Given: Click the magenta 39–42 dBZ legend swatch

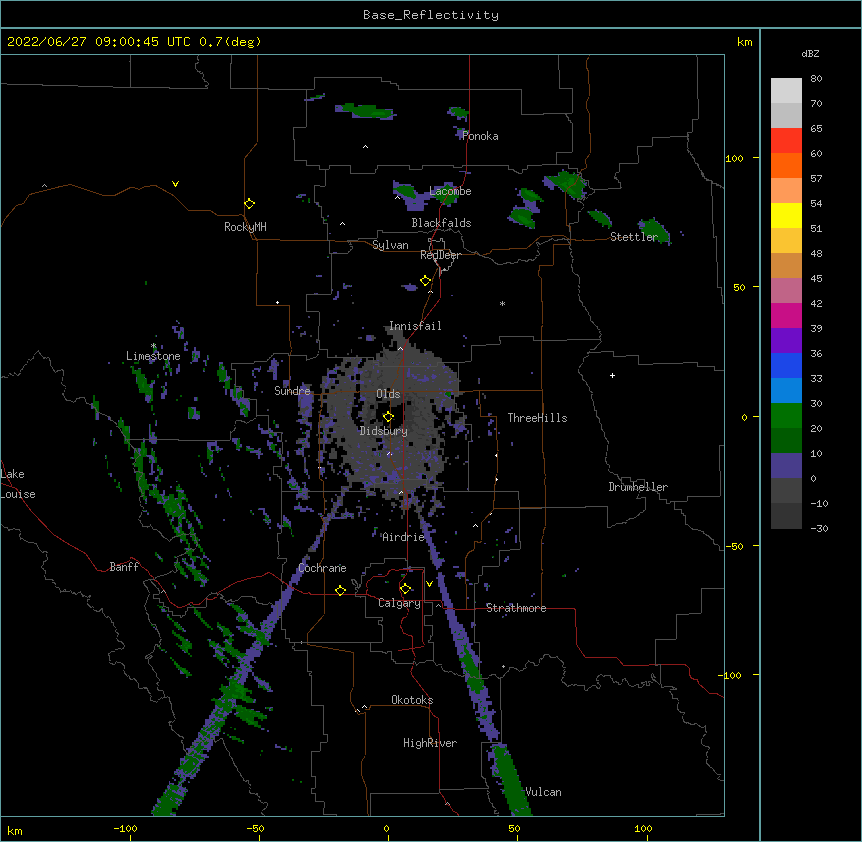Looking at the screenshot, I should tap(786, 315).
